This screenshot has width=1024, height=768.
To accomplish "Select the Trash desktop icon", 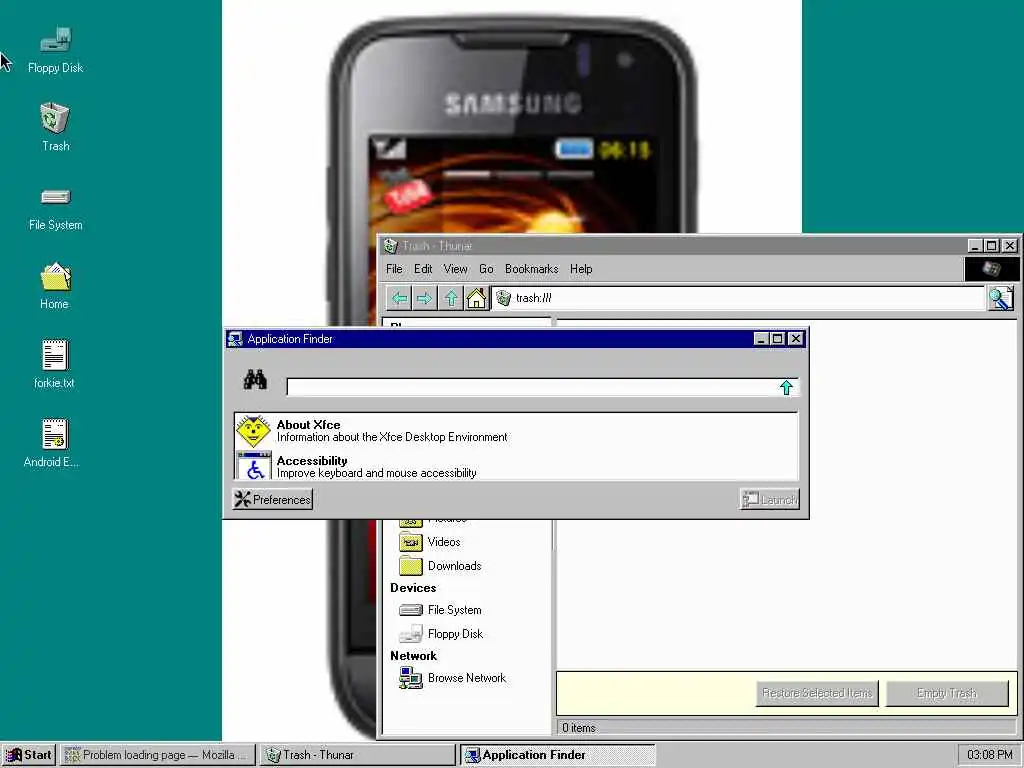I will pyautogui.click(x=56, y=127).
